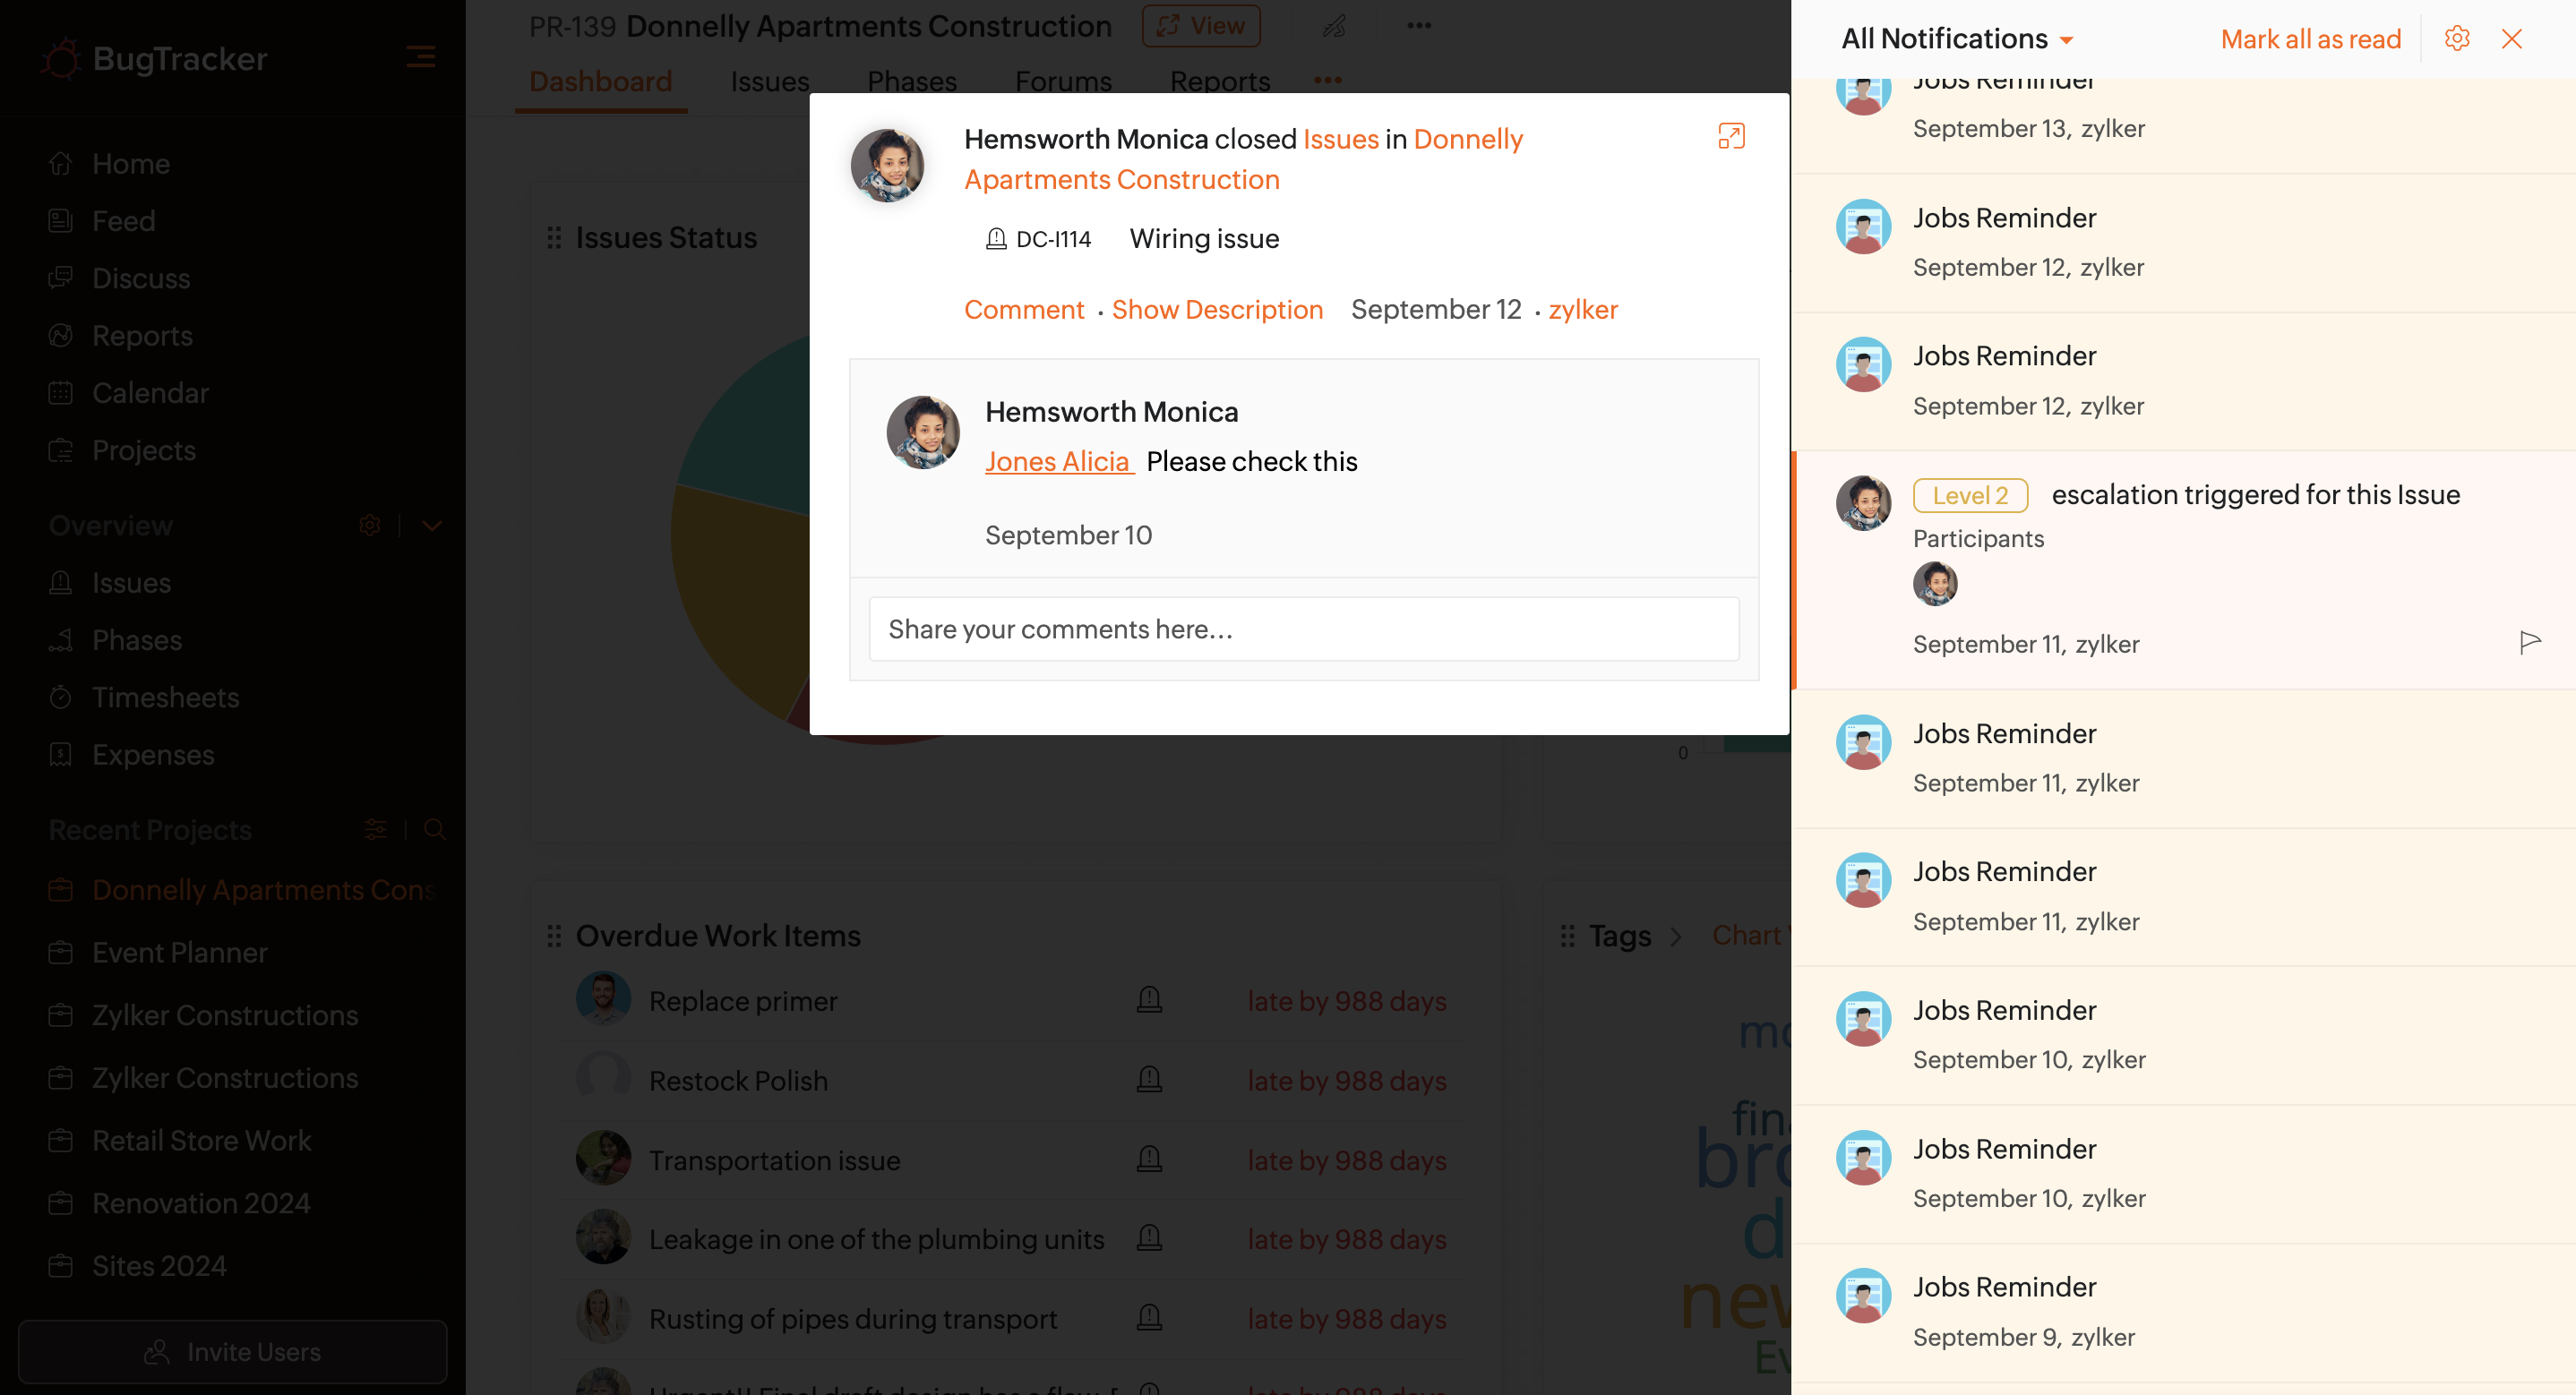Click Mark all as read
Viewport: 2576px width, 1395px height.
point(2310,39)
